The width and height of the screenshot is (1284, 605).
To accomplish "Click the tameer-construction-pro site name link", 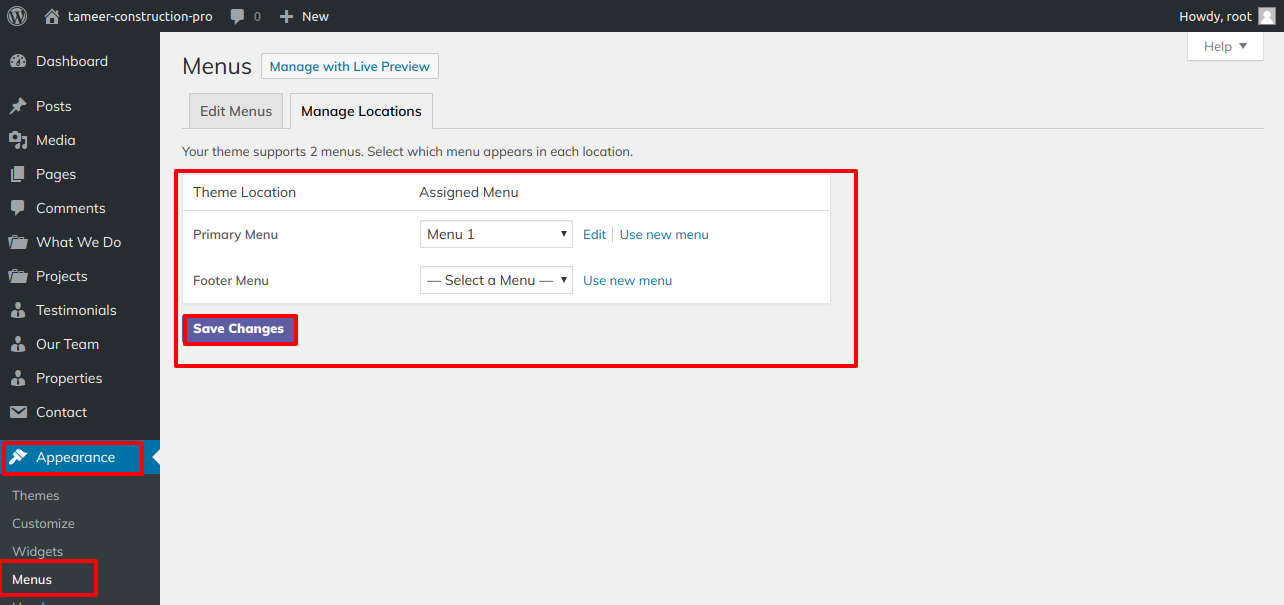I will (x=140, y=16).
